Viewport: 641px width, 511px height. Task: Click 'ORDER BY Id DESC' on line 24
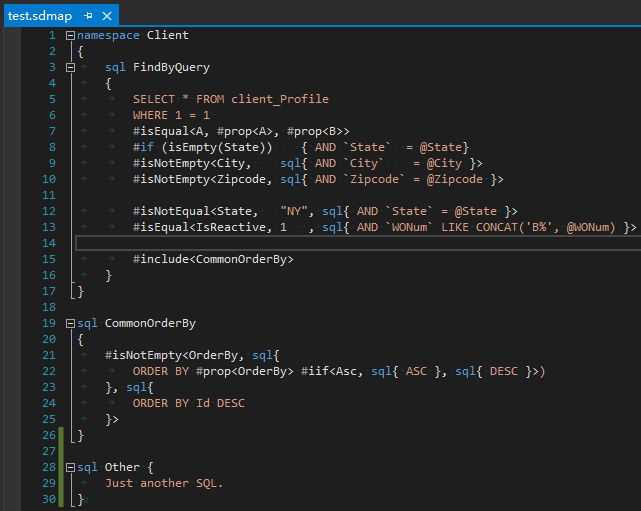pos(188,404)
